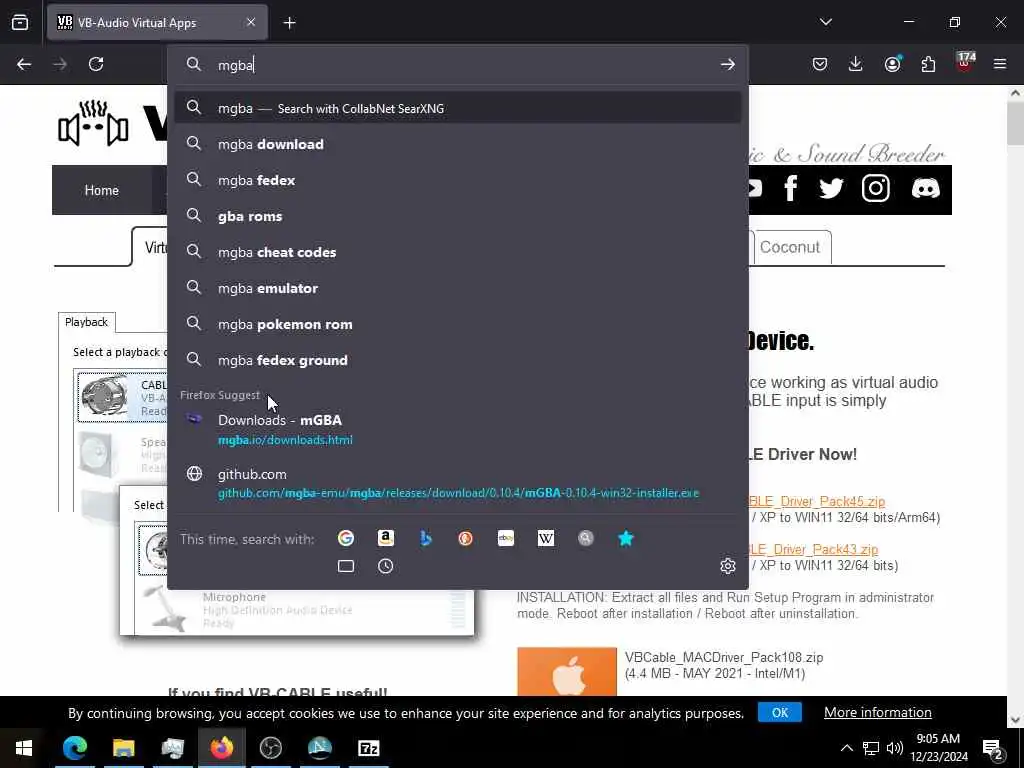Search this time with eBay
1024x768 pixels.
point(505,538)
